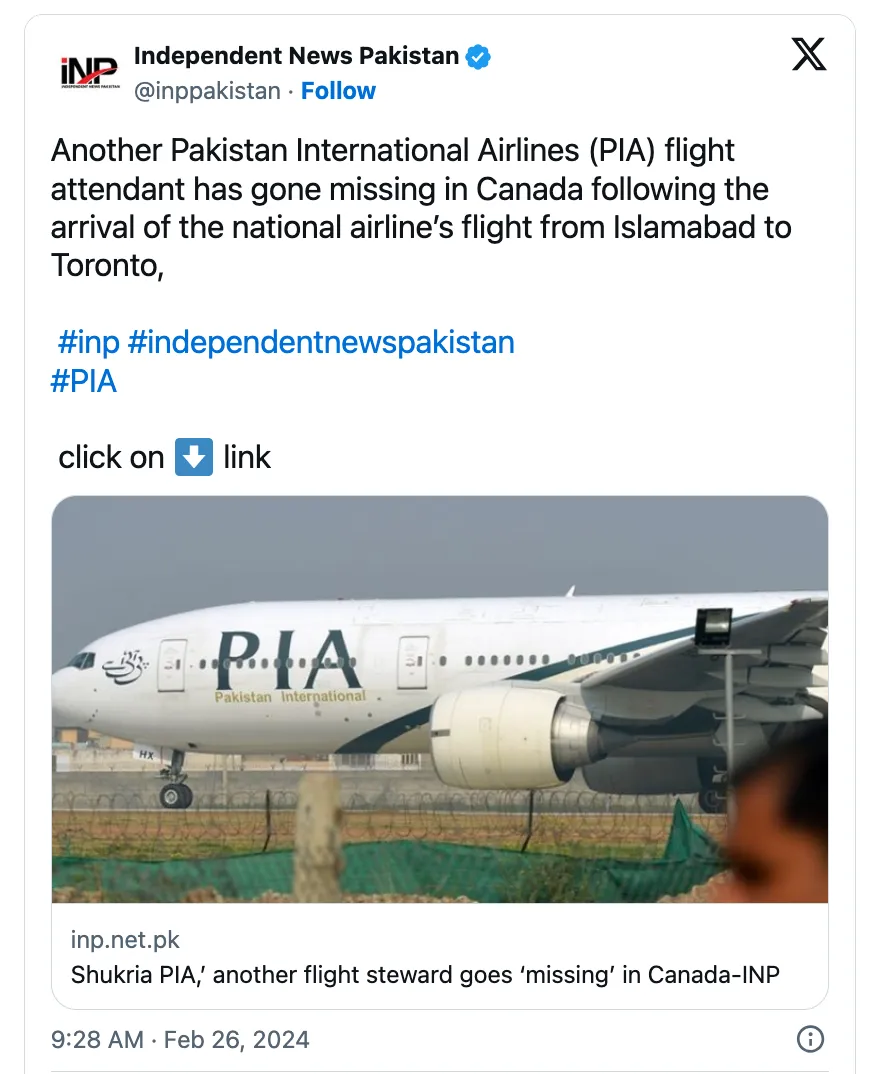Click the 'click on link' text line
This screenshot has width=882, height=1074.
[x=165, y=457]
